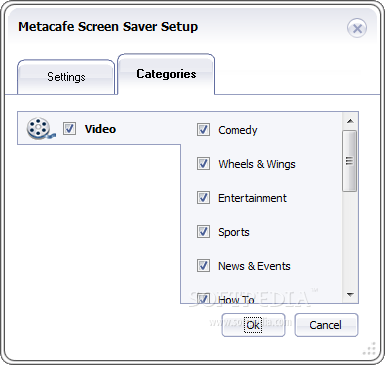The image size is (385, 365).
Task: Select the Video label text
Action: (100, 129)
